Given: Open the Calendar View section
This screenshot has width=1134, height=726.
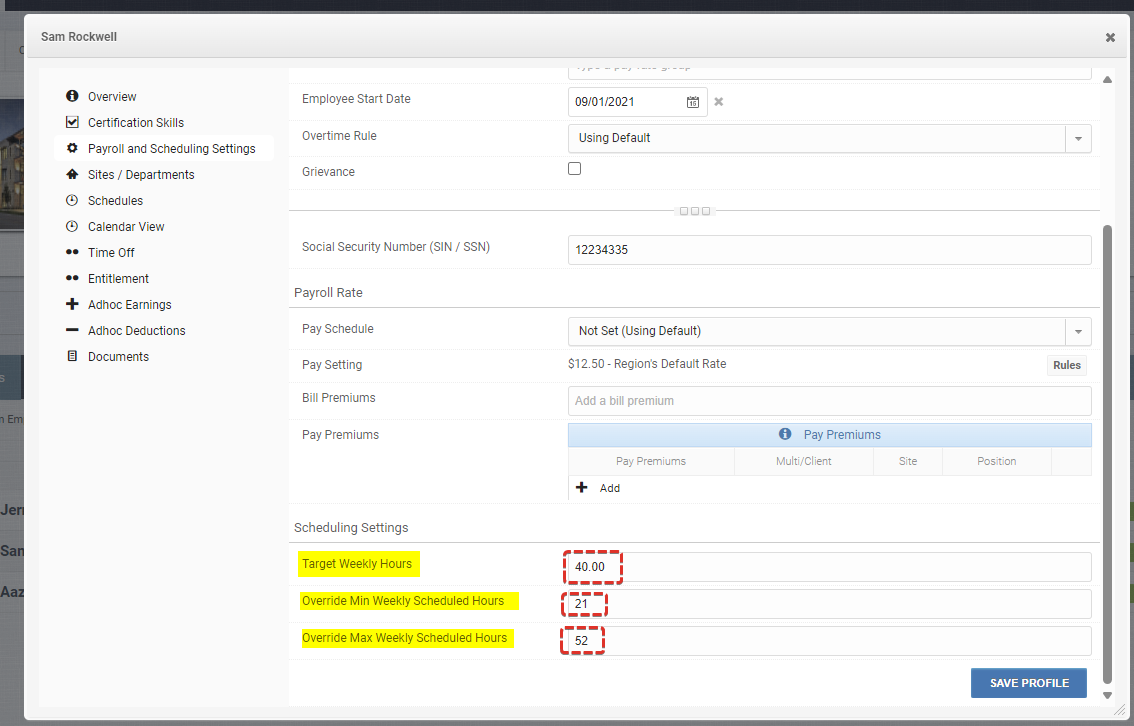Looking at the screenshot, I should click(72, 226).
